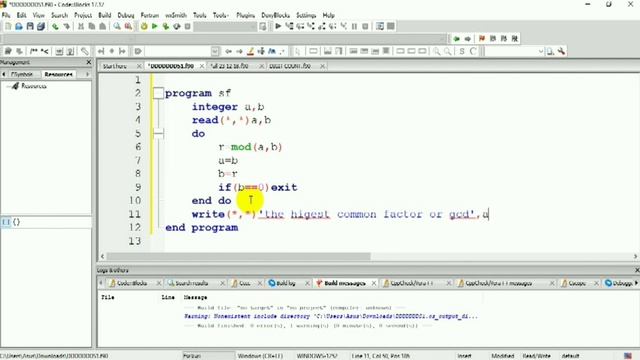Switch to the Start here tab
Image resolution: width=640 pixels, height=360 pixels.
pyautogui.click(x=115, y=66)
